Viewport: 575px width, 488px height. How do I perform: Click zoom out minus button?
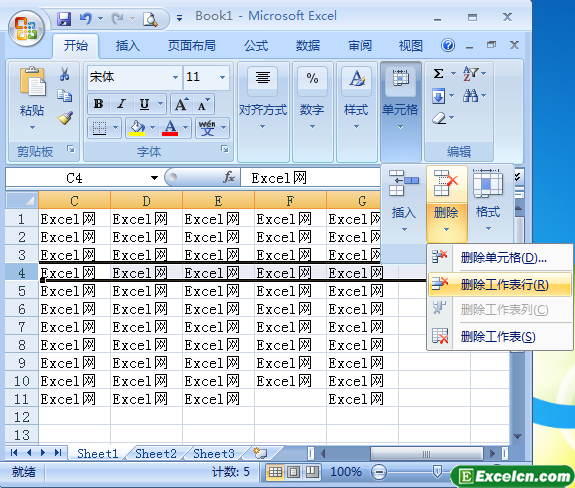[x=378, y=472]
